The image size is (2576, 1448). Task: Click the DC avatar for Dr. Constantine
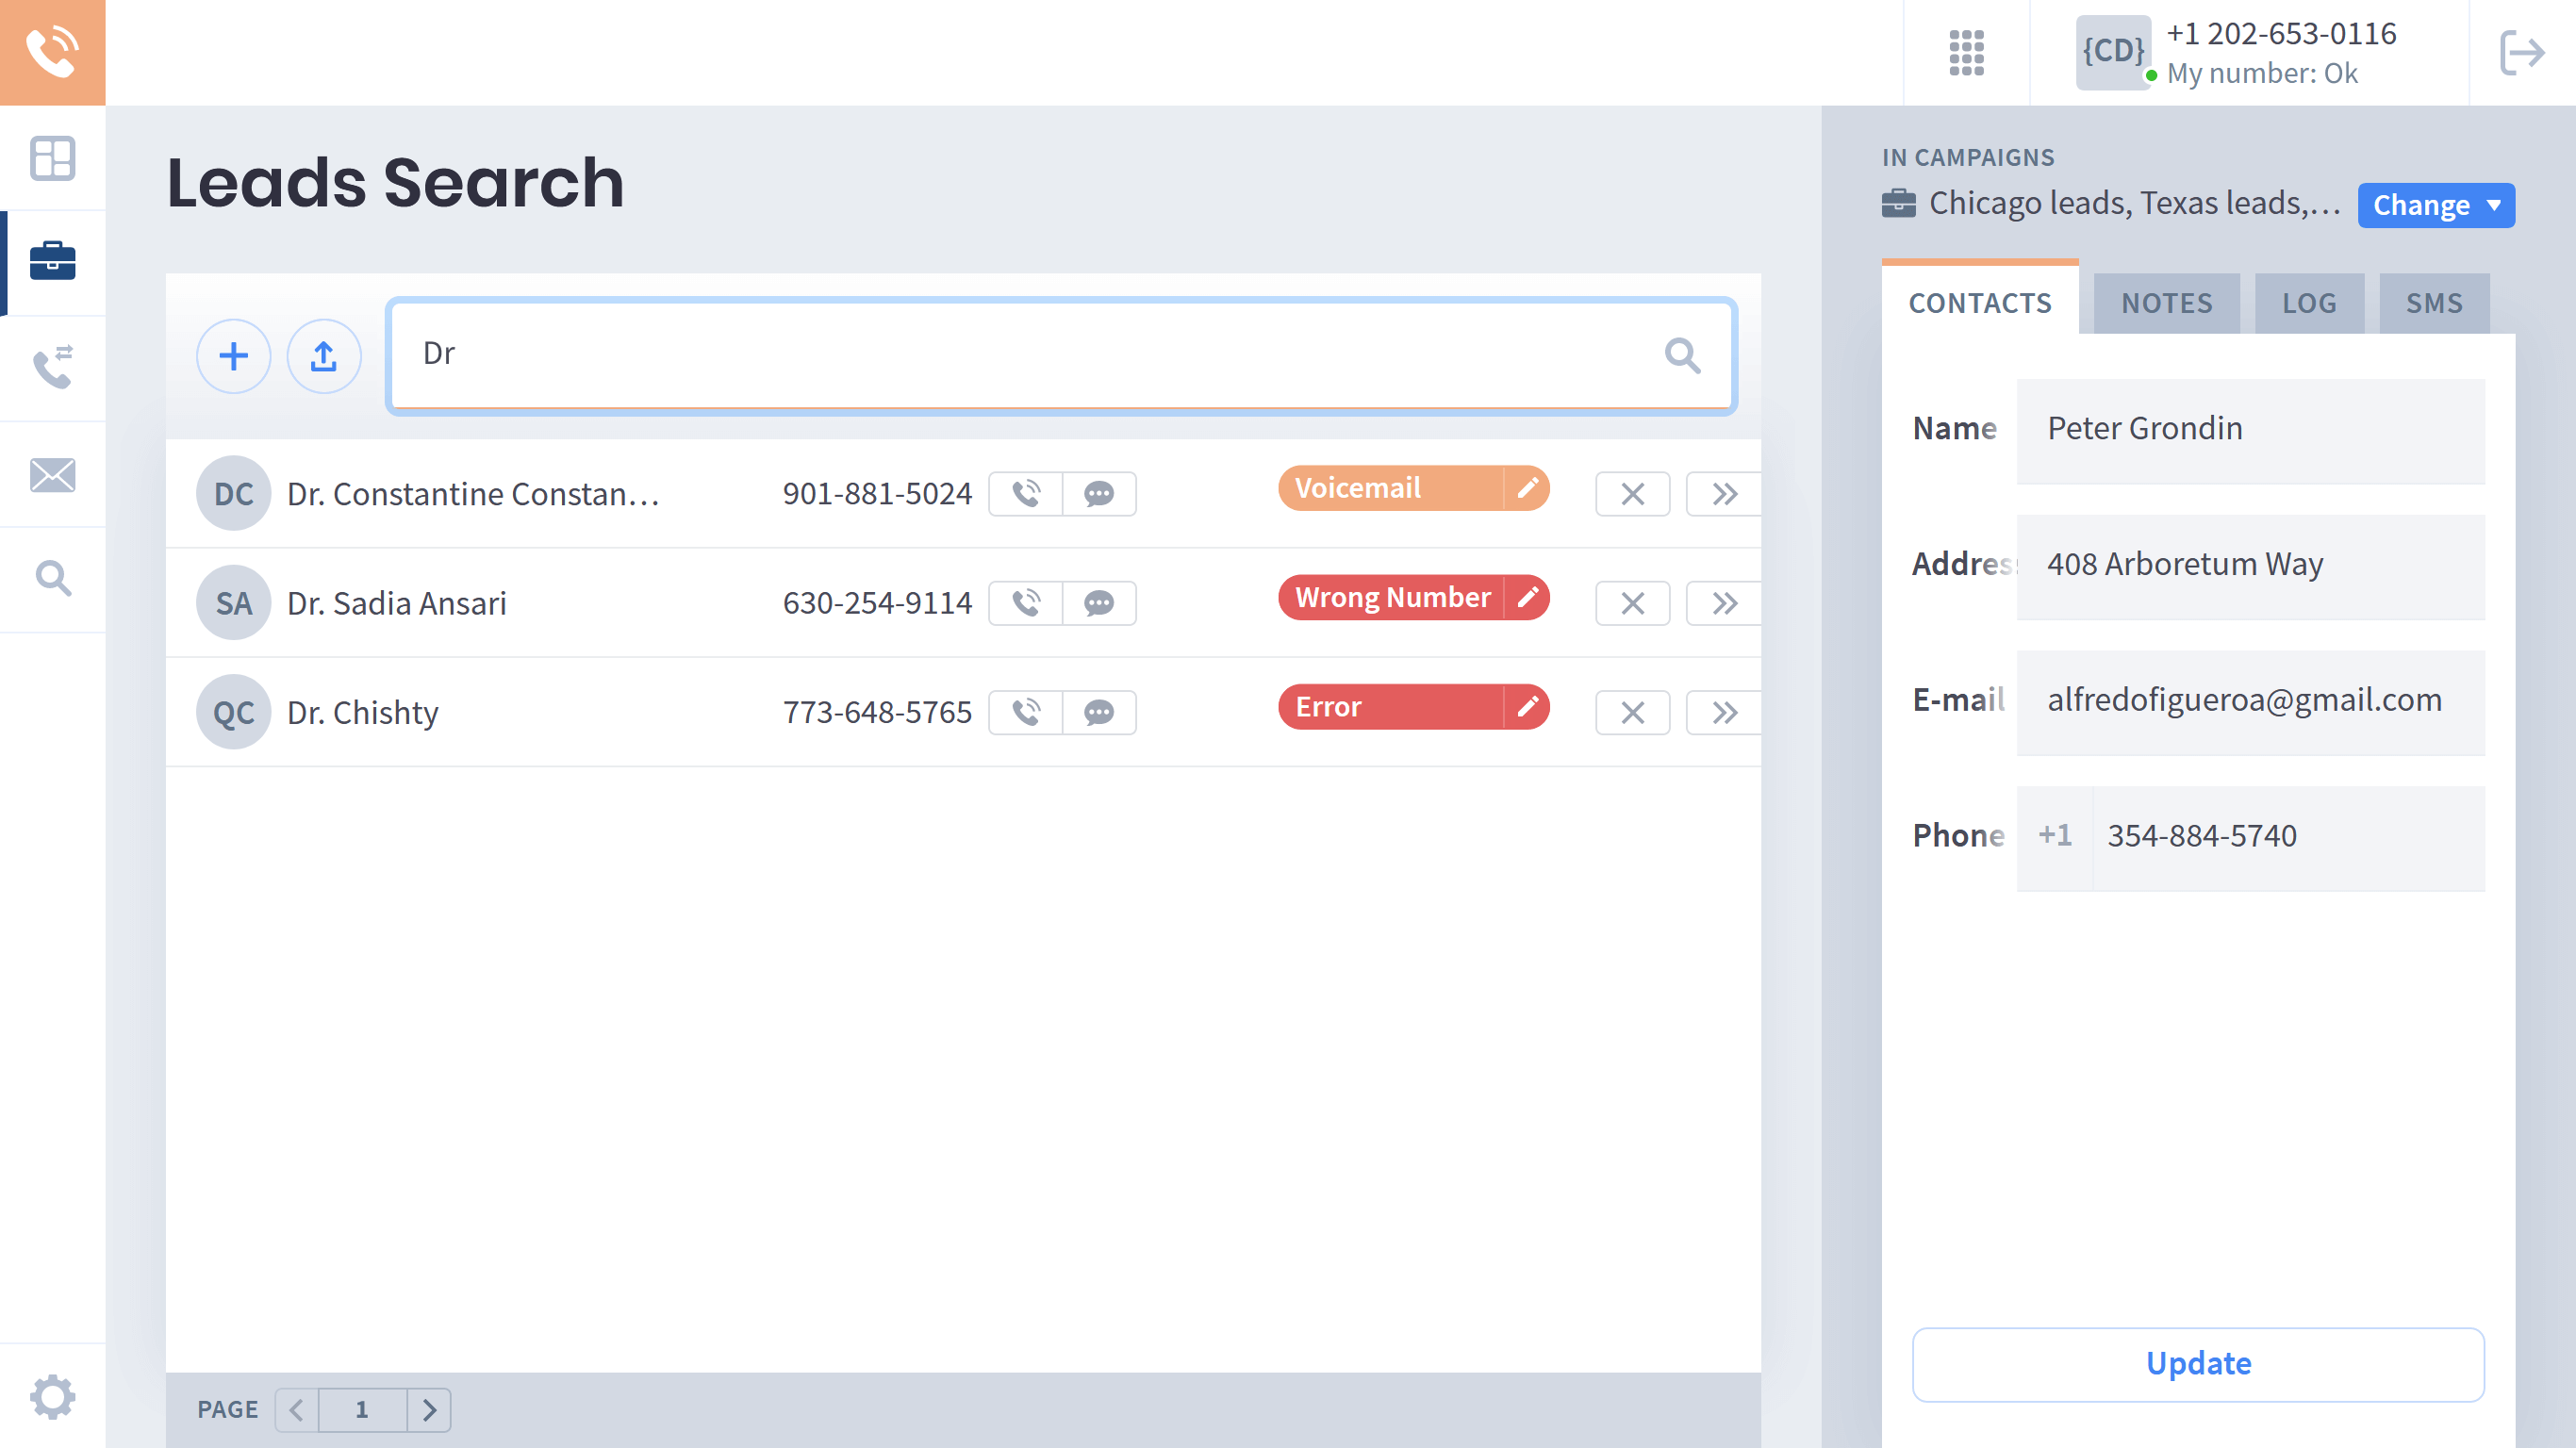(x=233, y=494)
